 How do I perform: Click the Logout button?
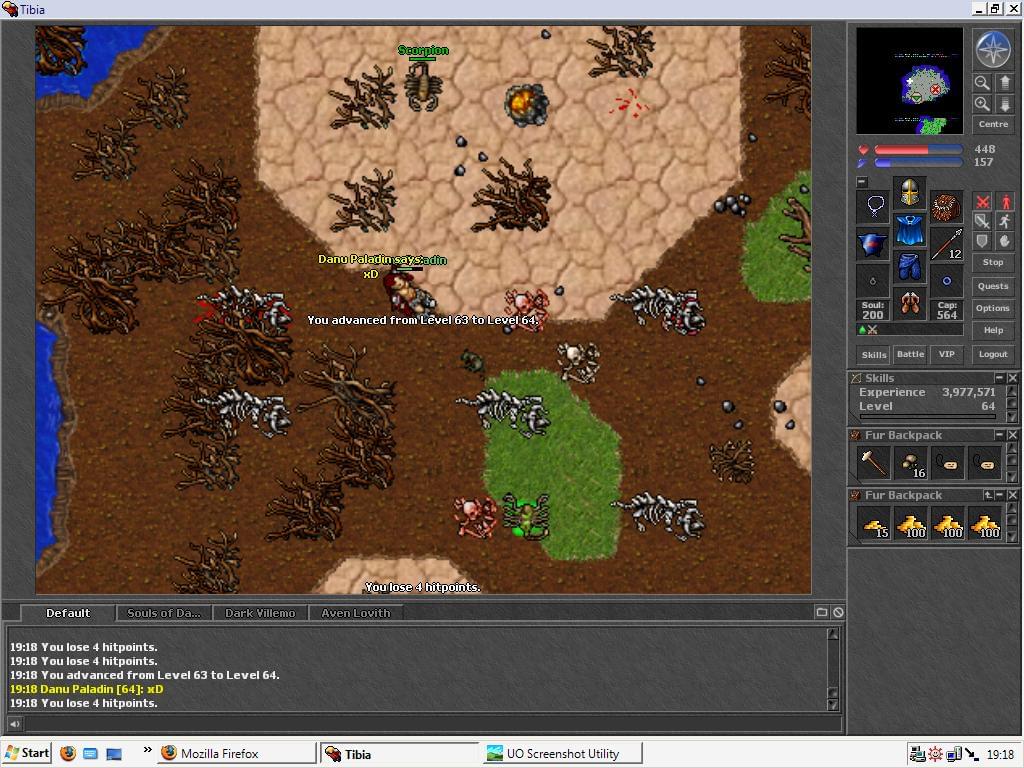pos(993,354)
